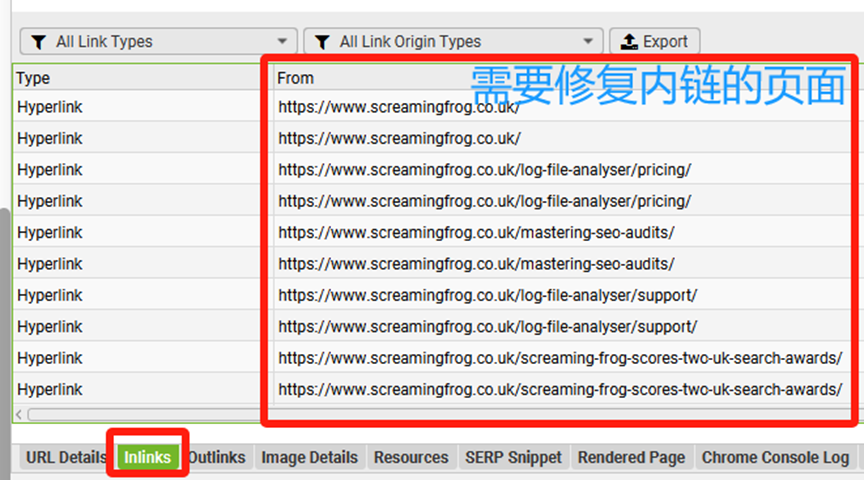Select the first mastering-seo-audits/ URL row

coord(476,233)
